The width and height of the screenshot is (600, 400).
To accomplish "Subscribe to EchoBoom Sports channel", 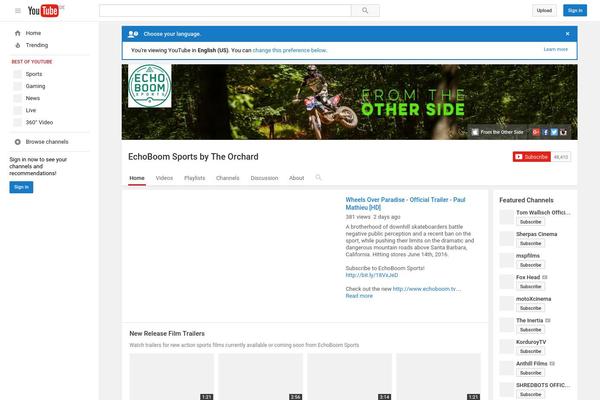I will 532,157.
